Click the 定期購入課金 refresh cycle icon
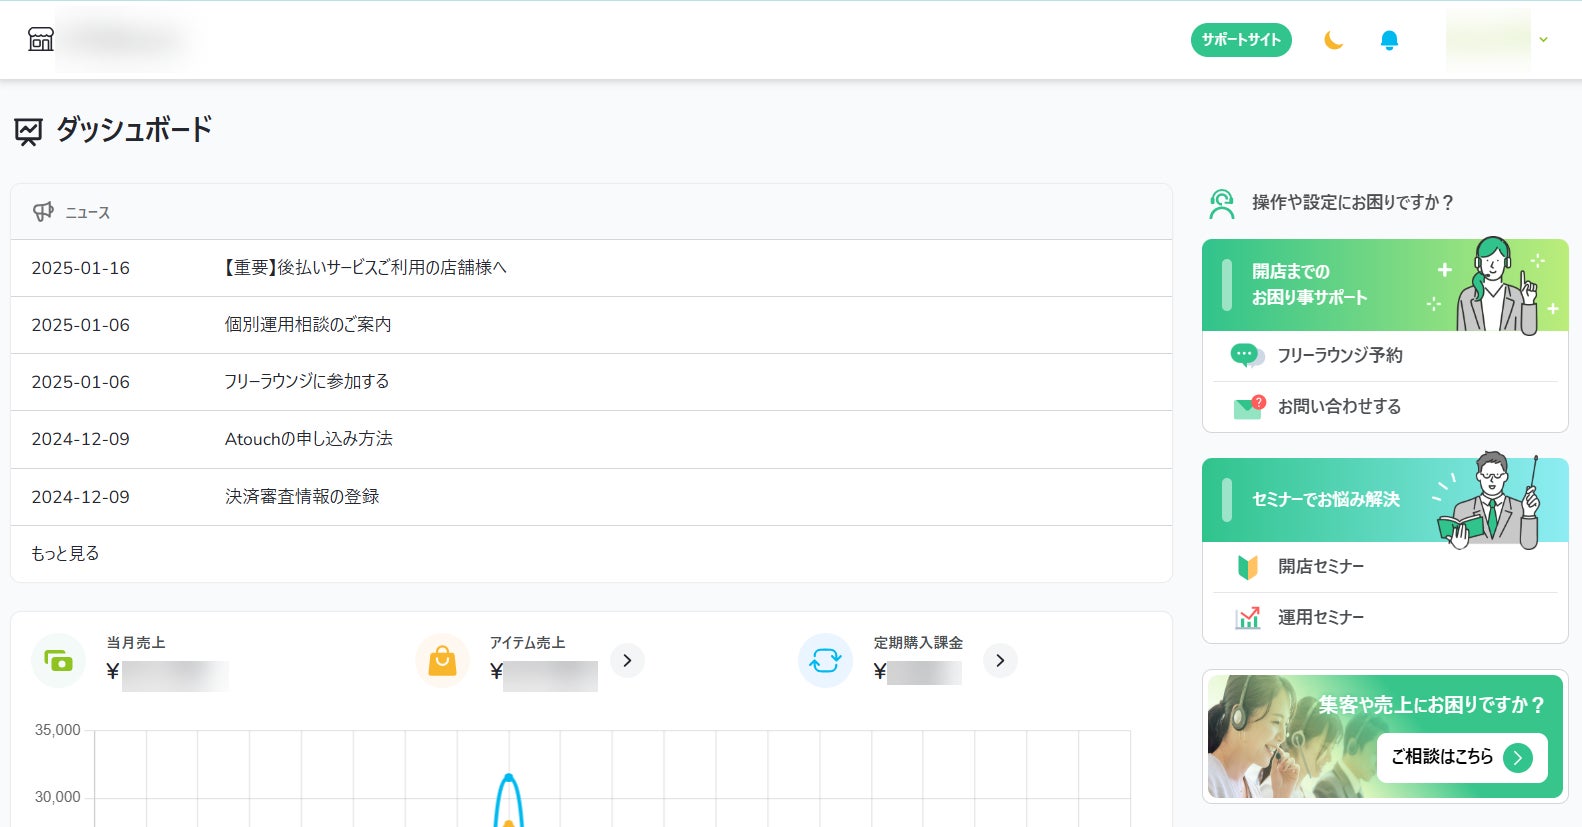Viewport: 1582px width, 827px height. click(825, 661)
